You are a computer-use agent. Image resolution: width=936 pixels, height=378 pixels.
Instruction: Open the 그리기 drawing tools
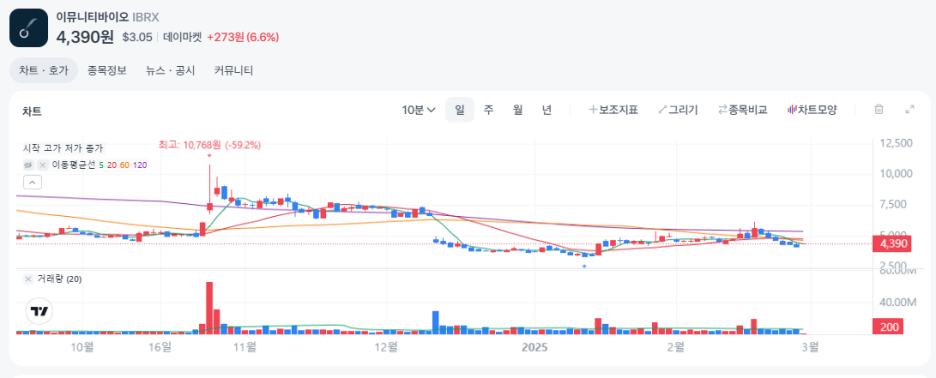point(678,110)
